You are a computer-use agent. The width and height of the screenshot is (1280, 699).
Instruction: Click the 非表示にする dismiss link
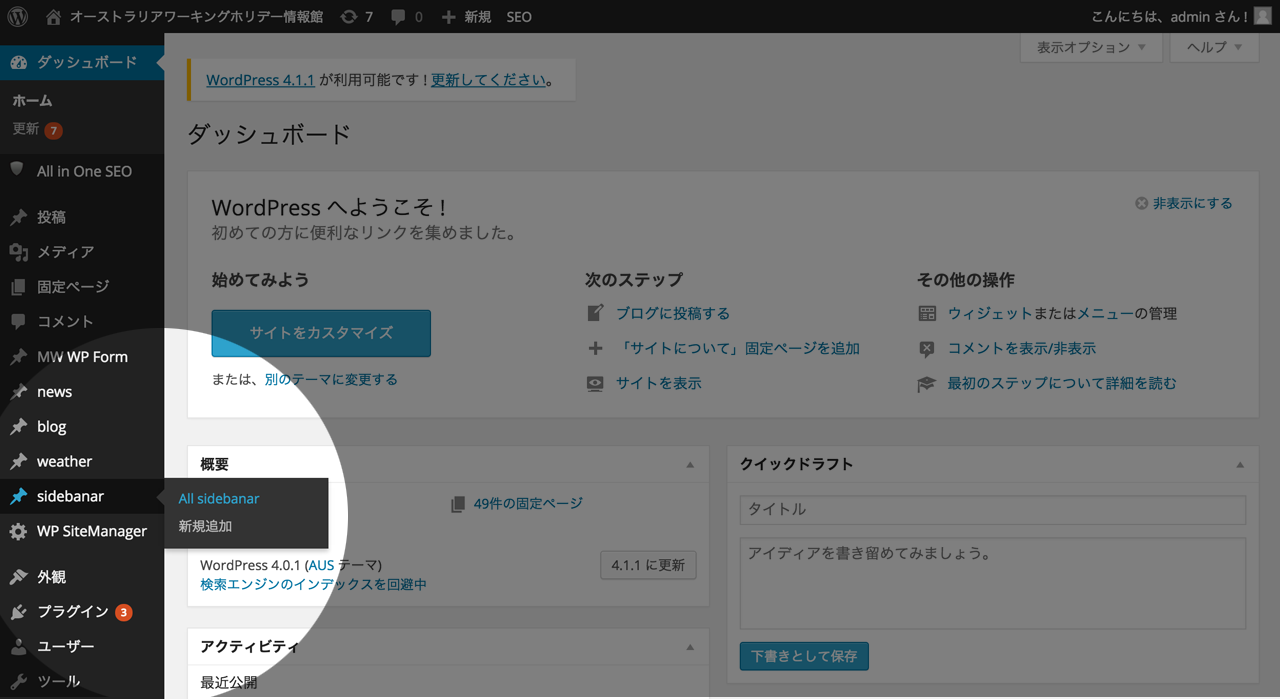[1192, 203]
